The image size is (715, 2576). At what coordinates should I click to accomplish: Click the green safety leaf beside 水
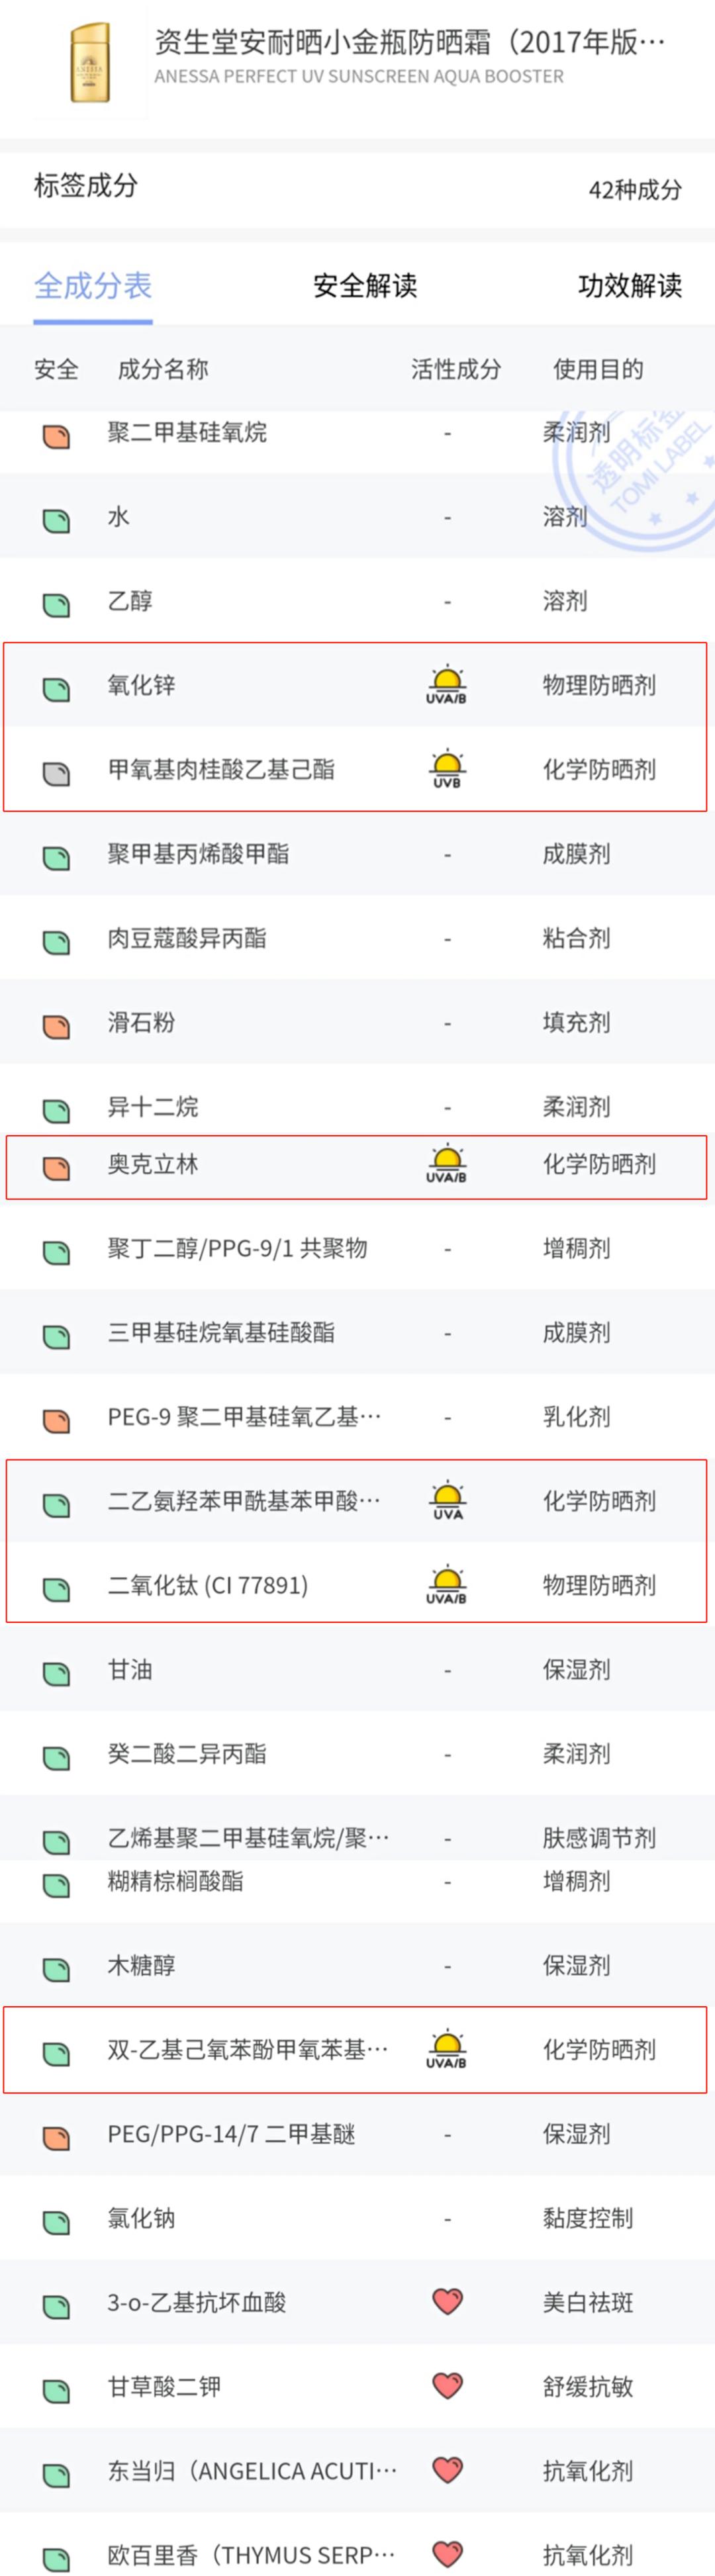(x=56, y=517)
